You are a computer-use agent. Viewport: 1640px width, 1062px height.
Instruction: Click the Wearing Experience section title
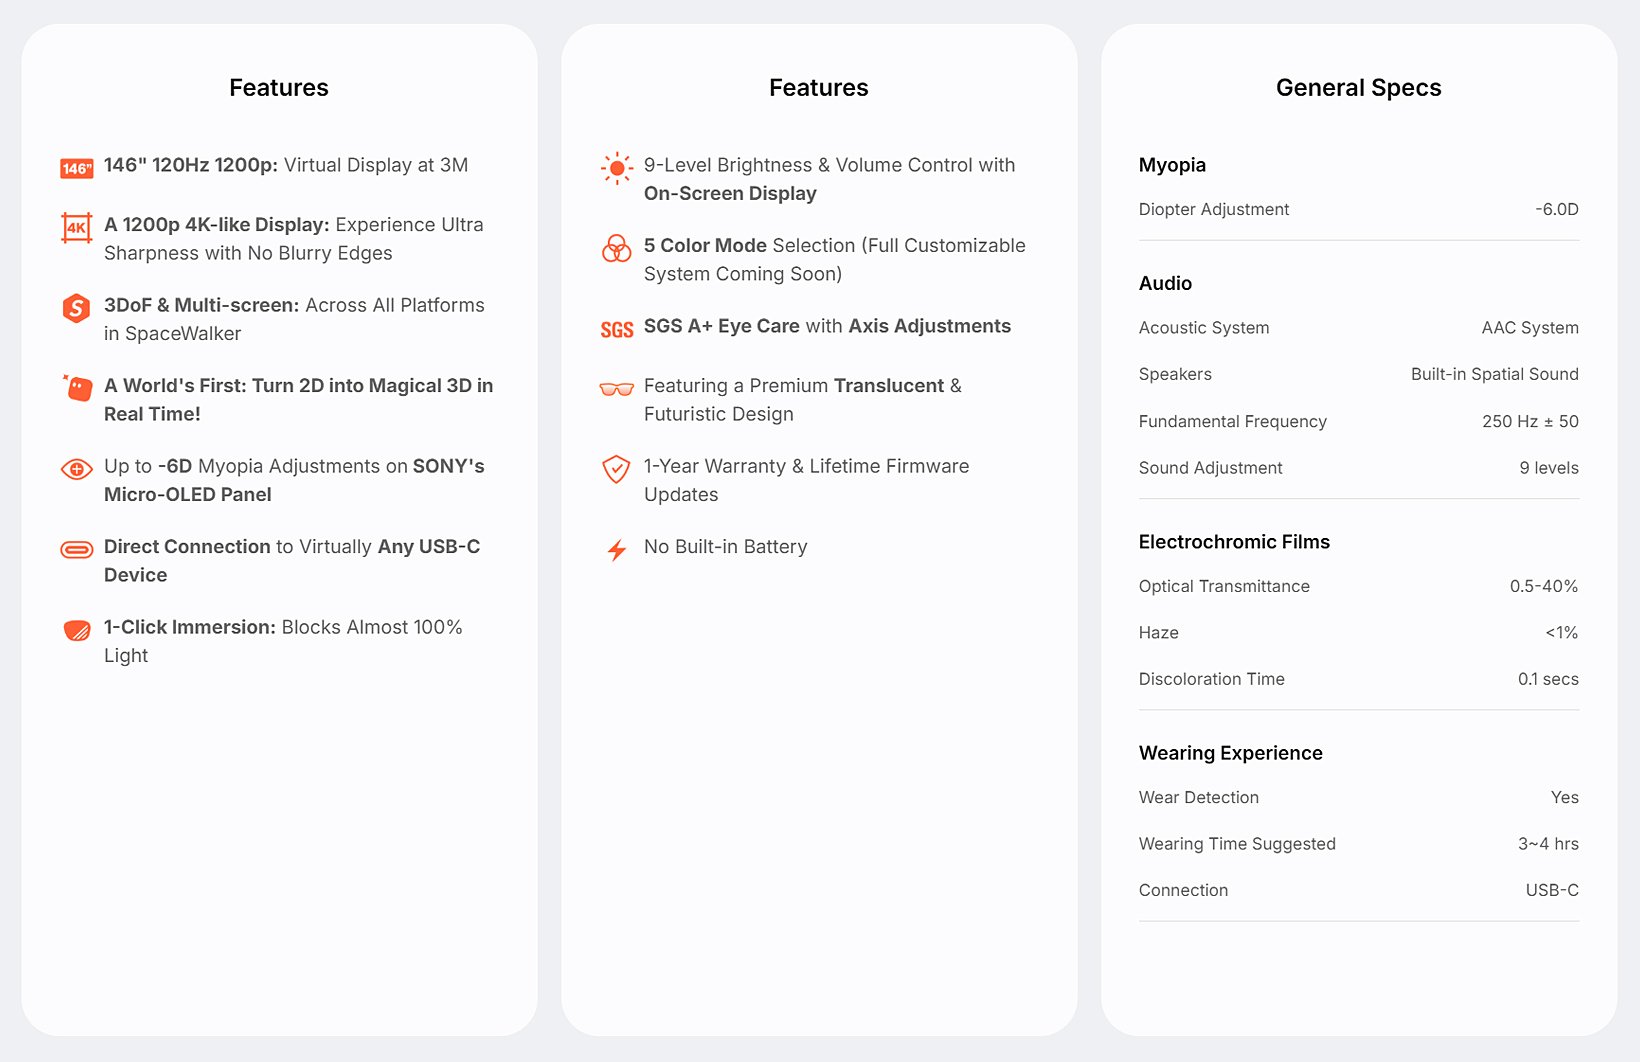pos(1230,753)
